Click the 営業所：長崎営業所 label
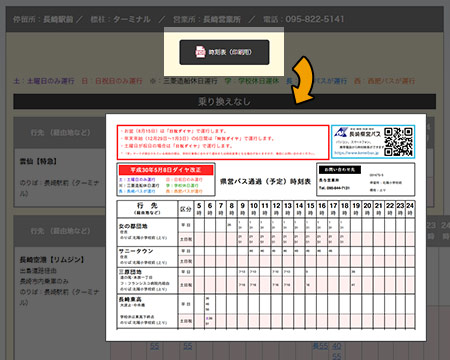Viewport: 450px width, 360px height. (x=207, y=20)
